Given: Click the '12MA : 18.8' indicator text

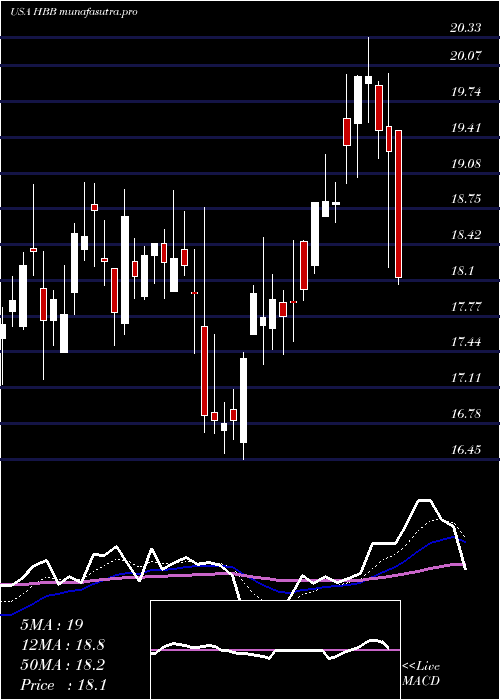Looking at the screenshot, I should coord(62,645).
